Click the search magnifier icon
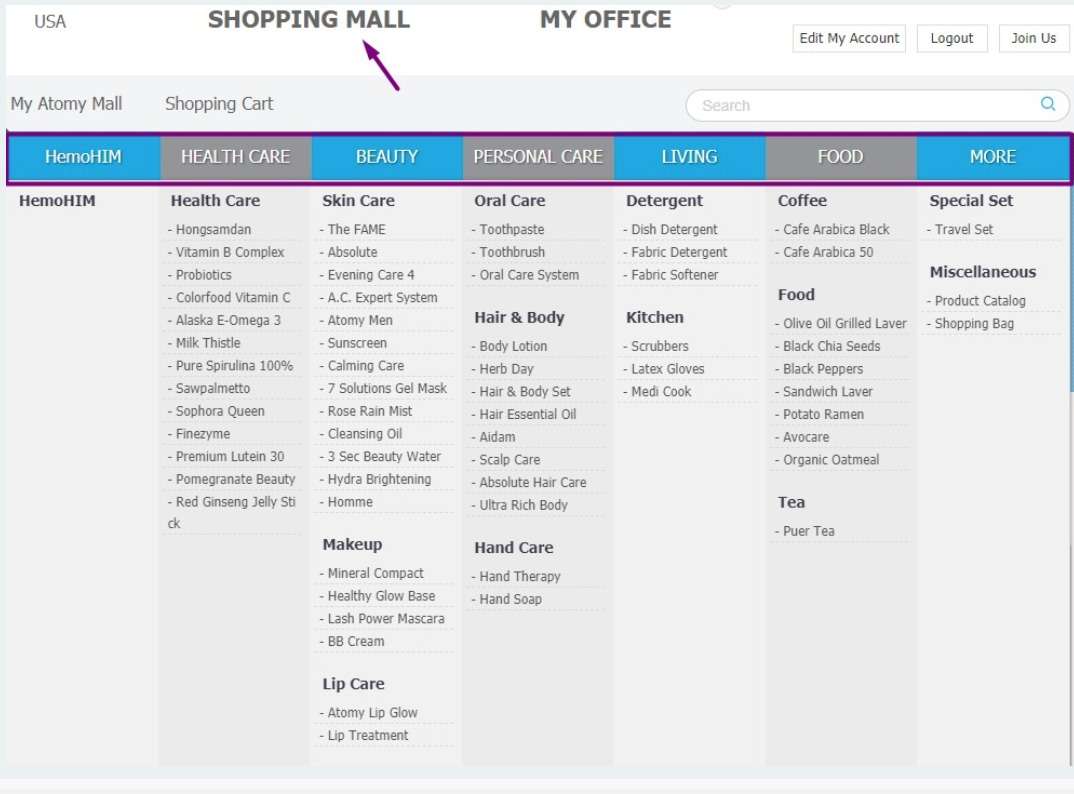The height and width of the screenshot is (794, 1074). point(1047,103)
